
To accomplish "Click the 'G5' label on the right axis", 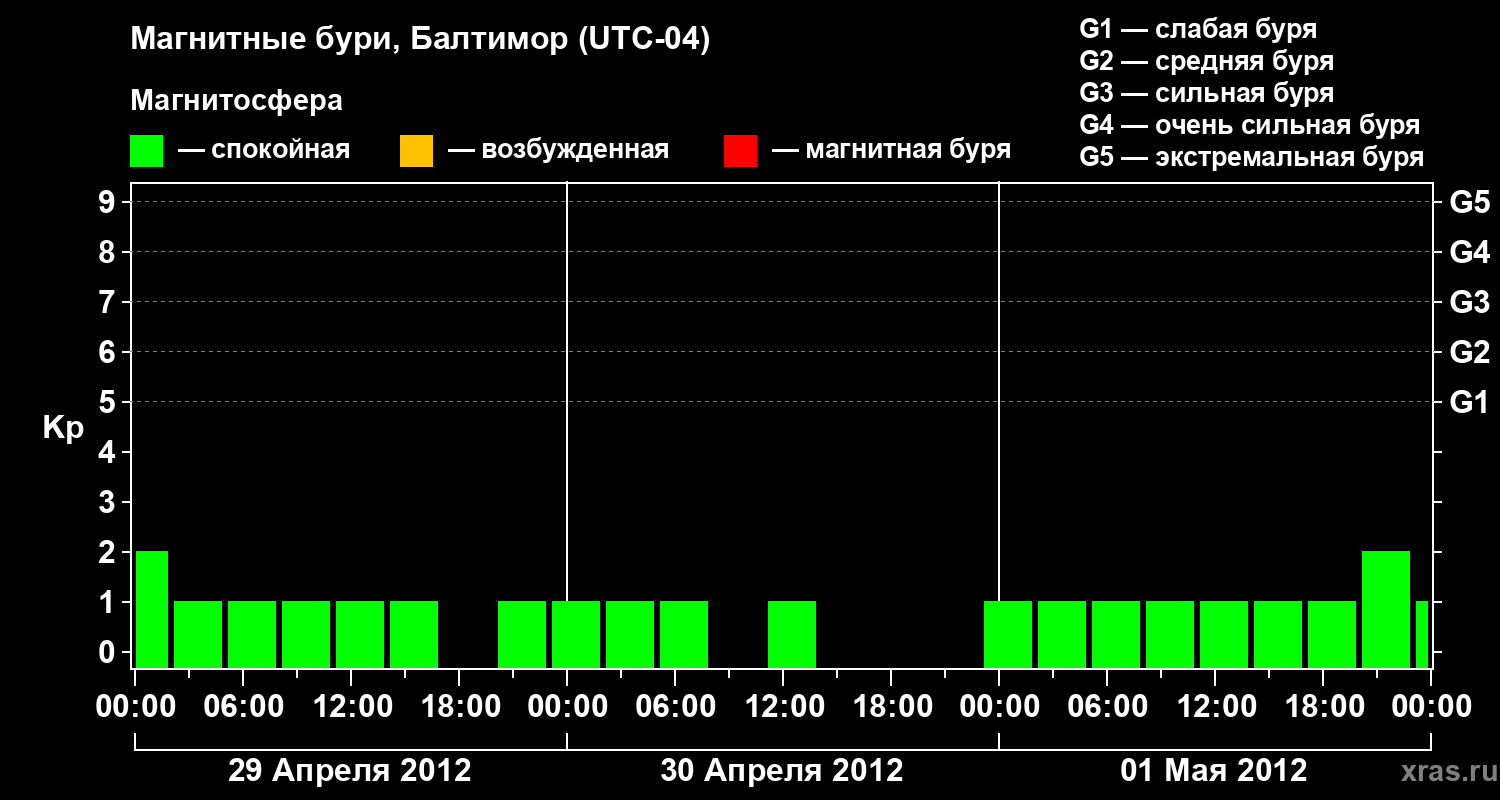I will coord(1469,202).
